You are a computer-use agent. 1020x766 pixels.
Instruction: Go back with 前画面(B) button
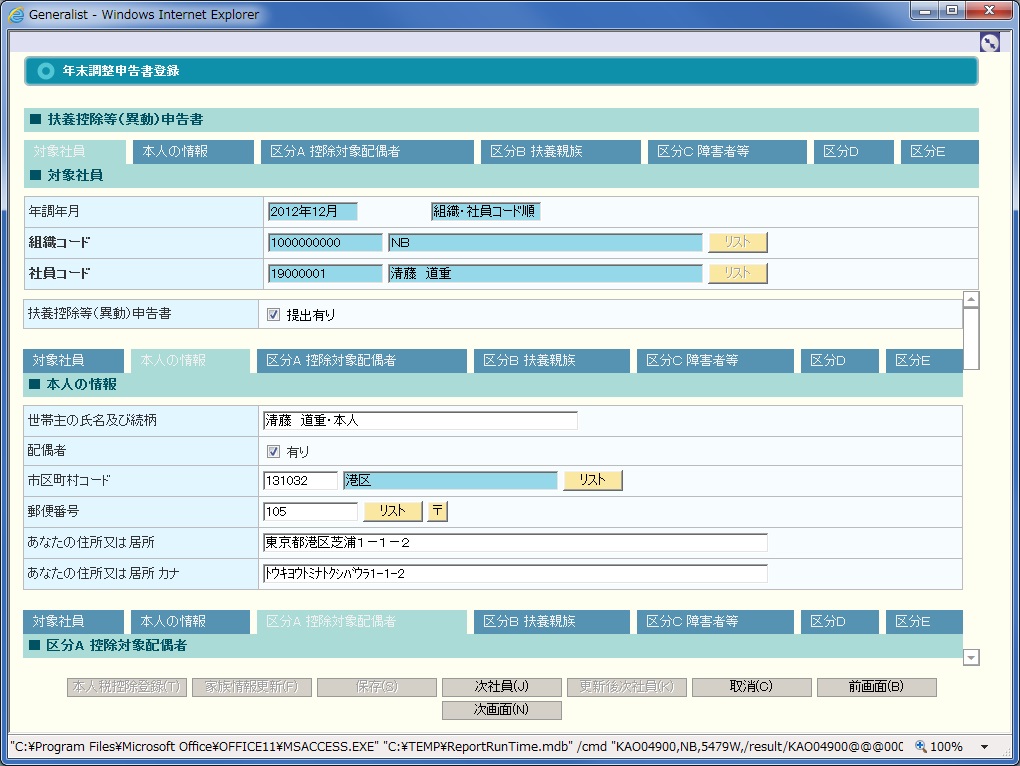pyautogui.click(x=876, y=687)
